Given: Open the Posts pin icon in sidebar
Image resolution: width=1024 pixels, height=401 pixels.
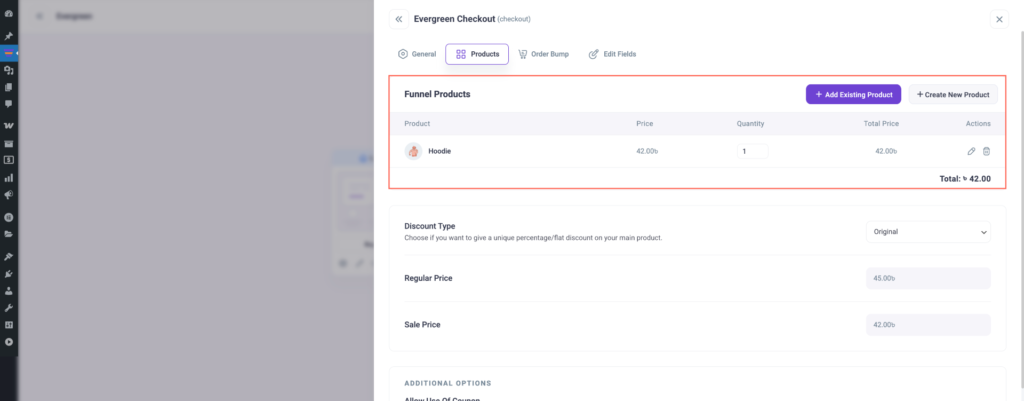Looking at the screenshot, I should click(8, 36).
